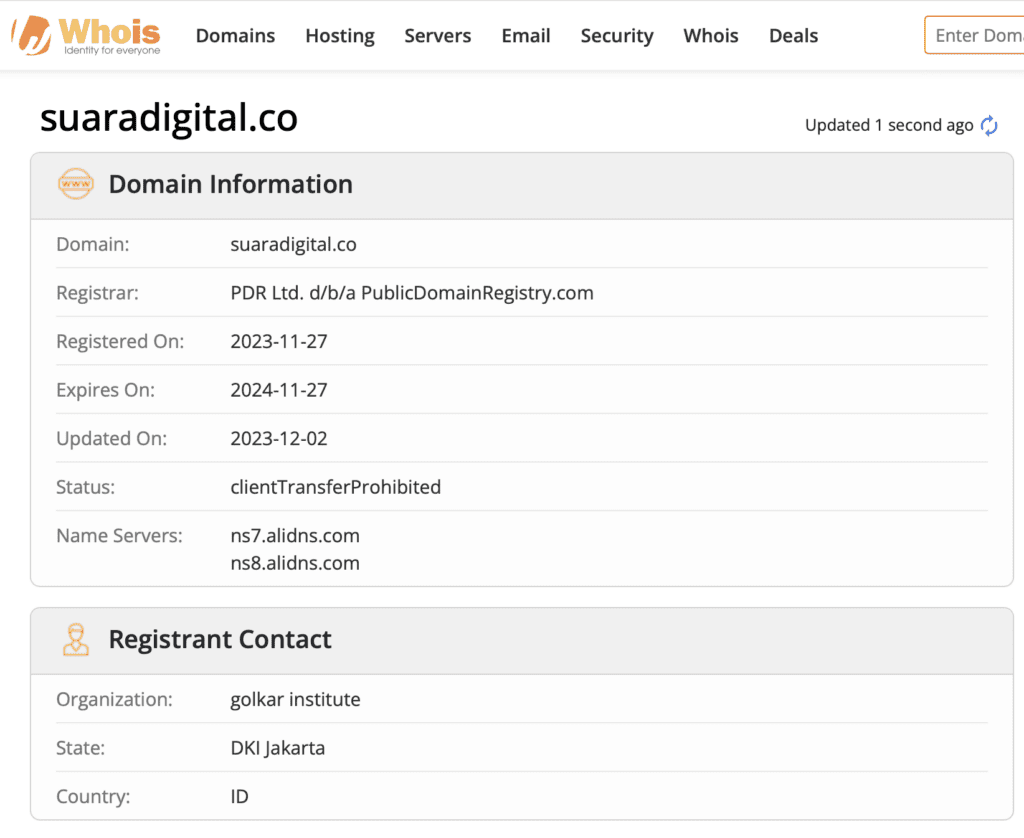Open the Hosting menu

point(340,36)
